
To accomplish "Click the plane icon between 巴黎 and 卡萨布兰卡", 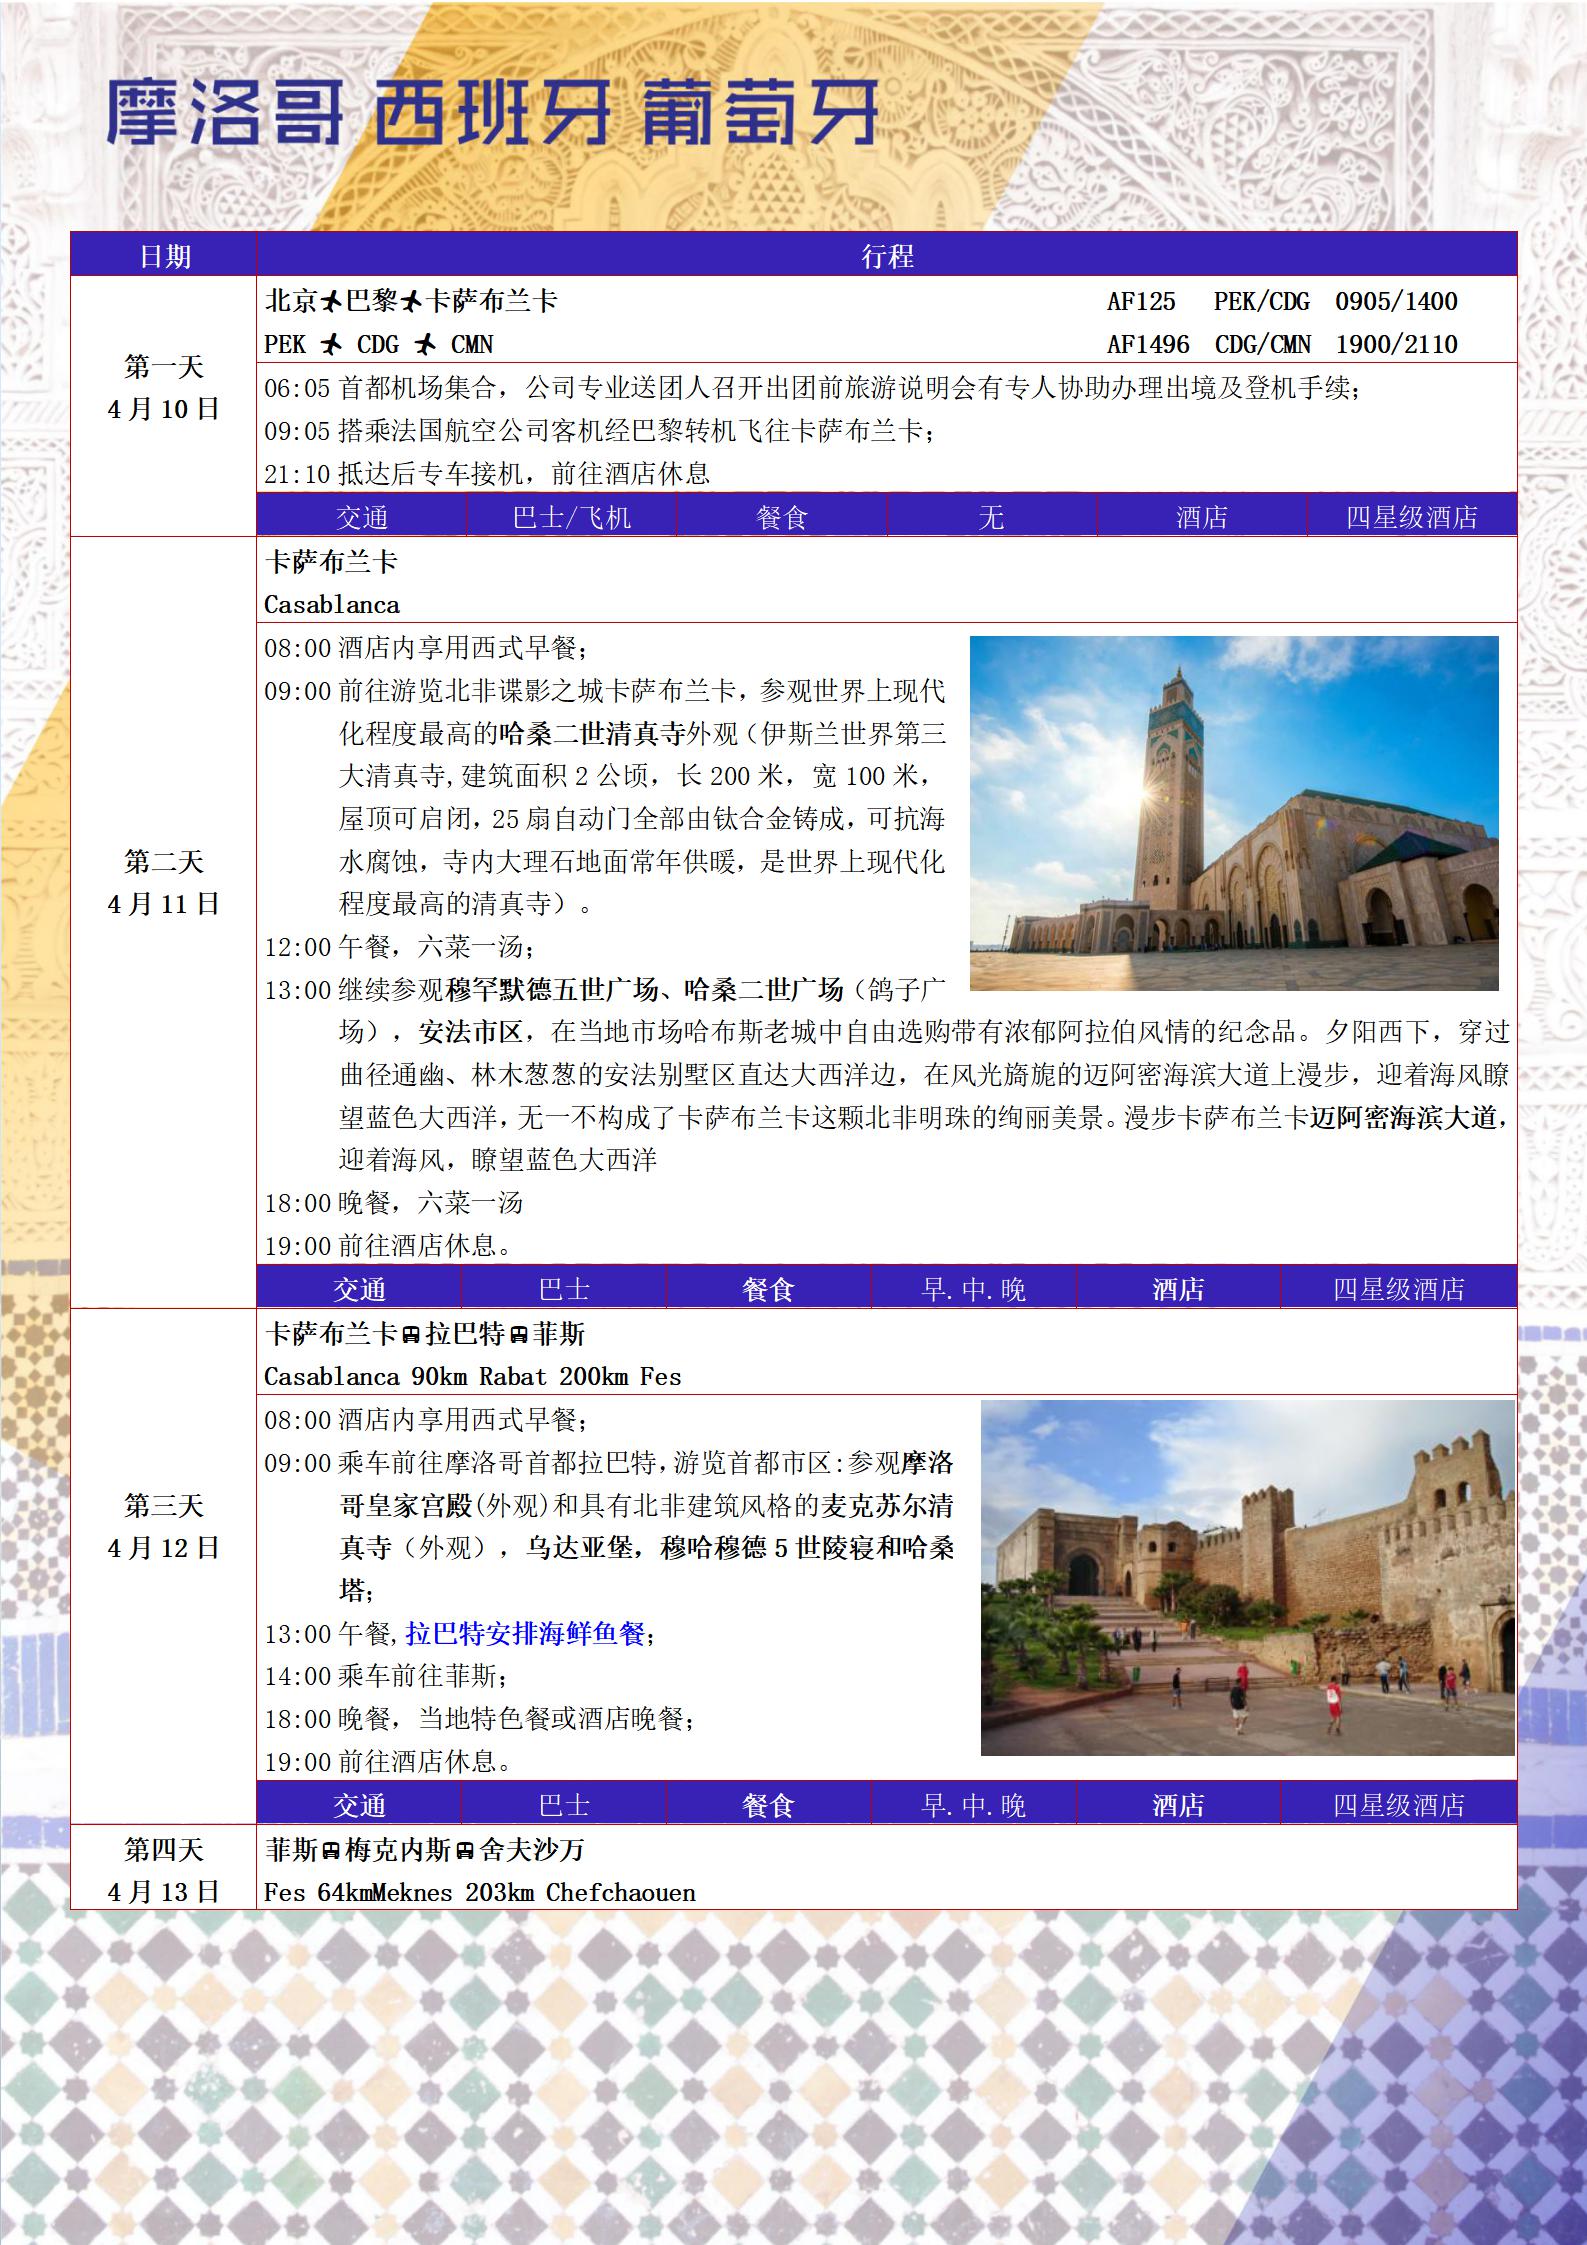I will [x=412, y=301].
